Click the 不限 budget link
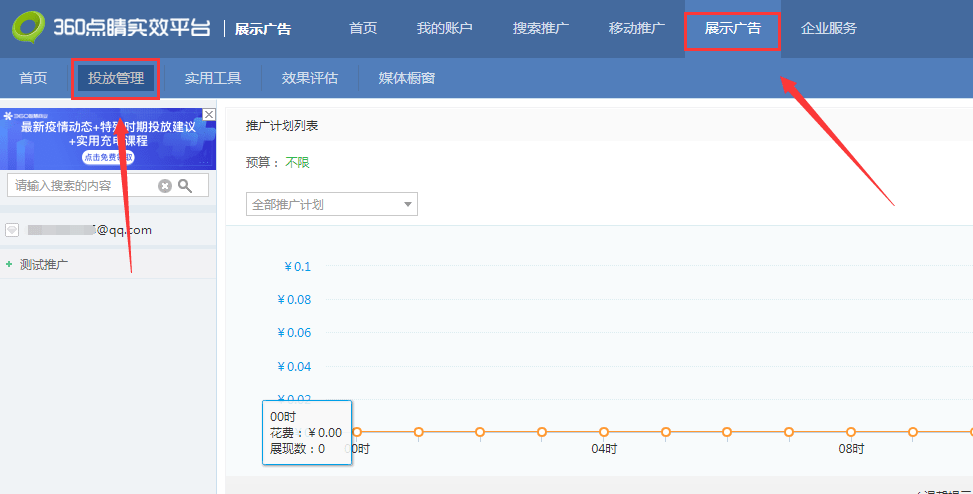Image resolution: width=973 pixels, height=494 pixels. click(x=297, y=163)
